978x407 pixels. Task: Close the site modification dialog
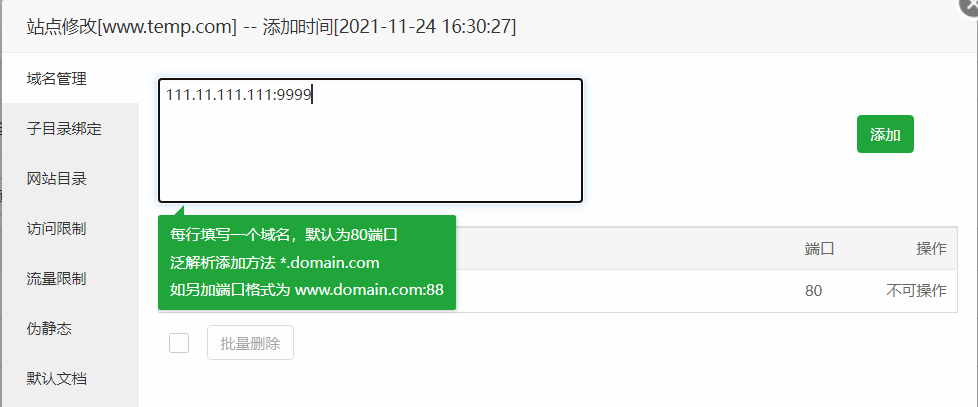click(970, 3)
